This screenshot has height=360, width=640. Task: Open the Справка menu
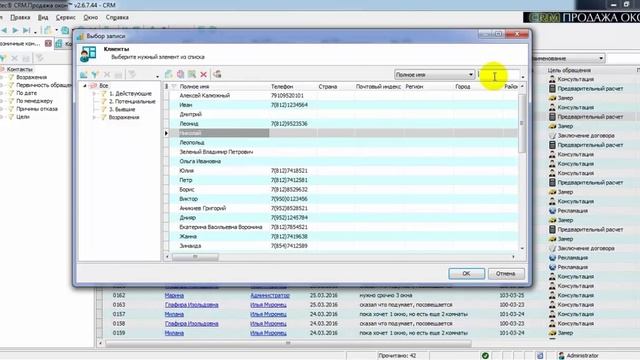(x=117, y=18)
